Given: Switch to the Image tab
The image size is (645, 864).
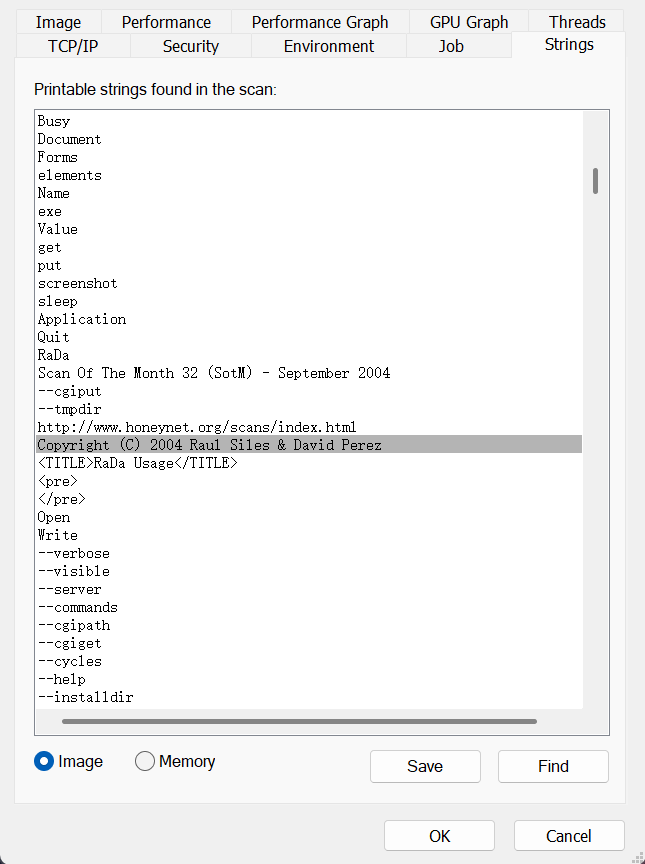Looking at the screenshot, I should coord(58,22).
